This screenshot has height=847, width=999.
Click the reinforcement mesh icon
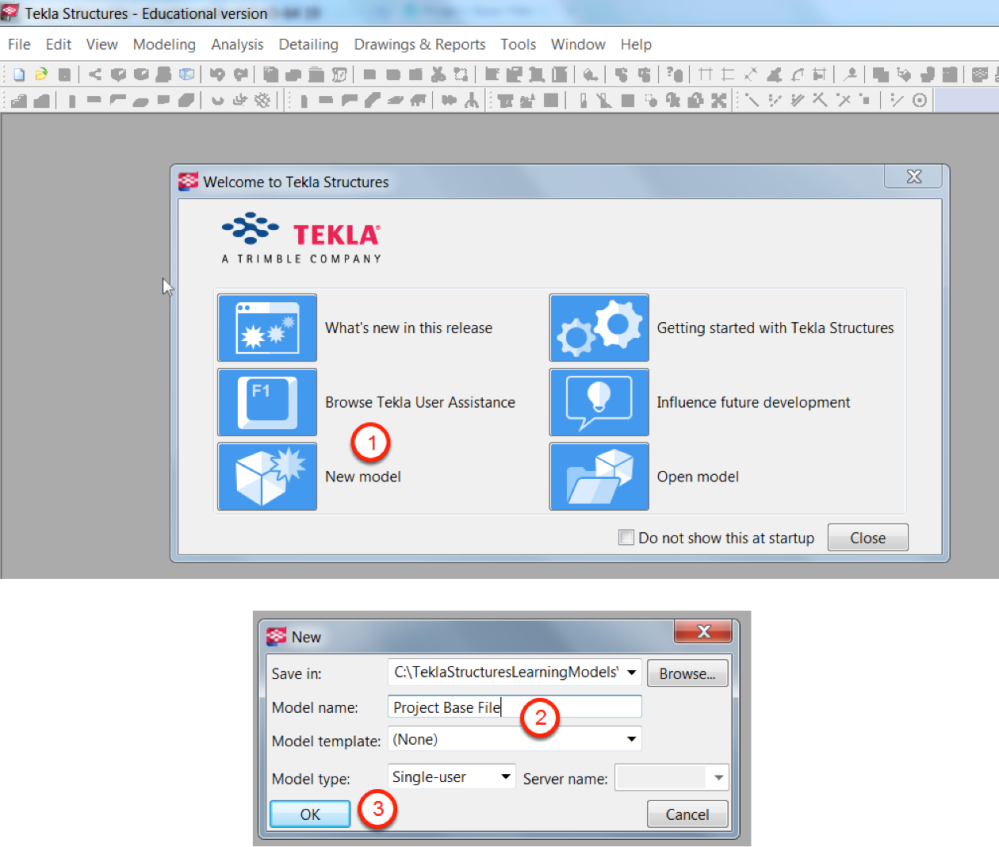[x=262, y=100]
